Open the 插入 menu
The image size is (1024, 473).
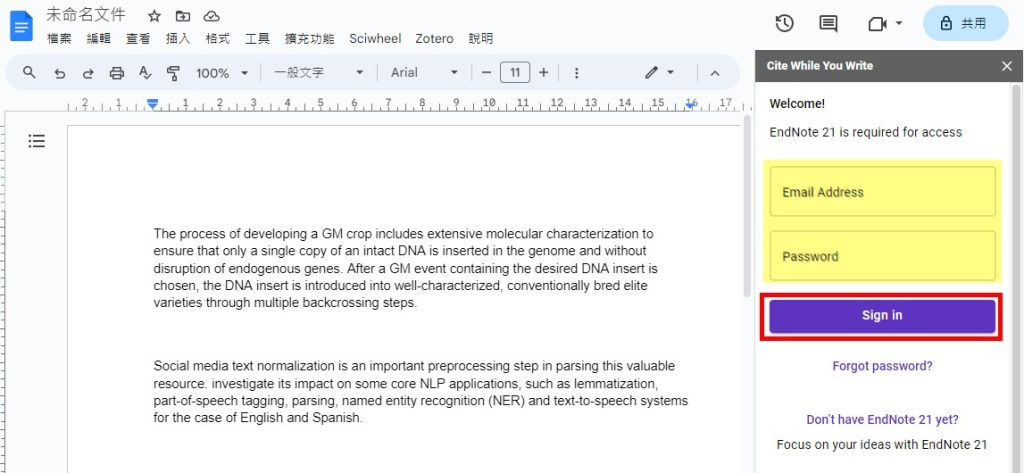click(x=178, y=39)
